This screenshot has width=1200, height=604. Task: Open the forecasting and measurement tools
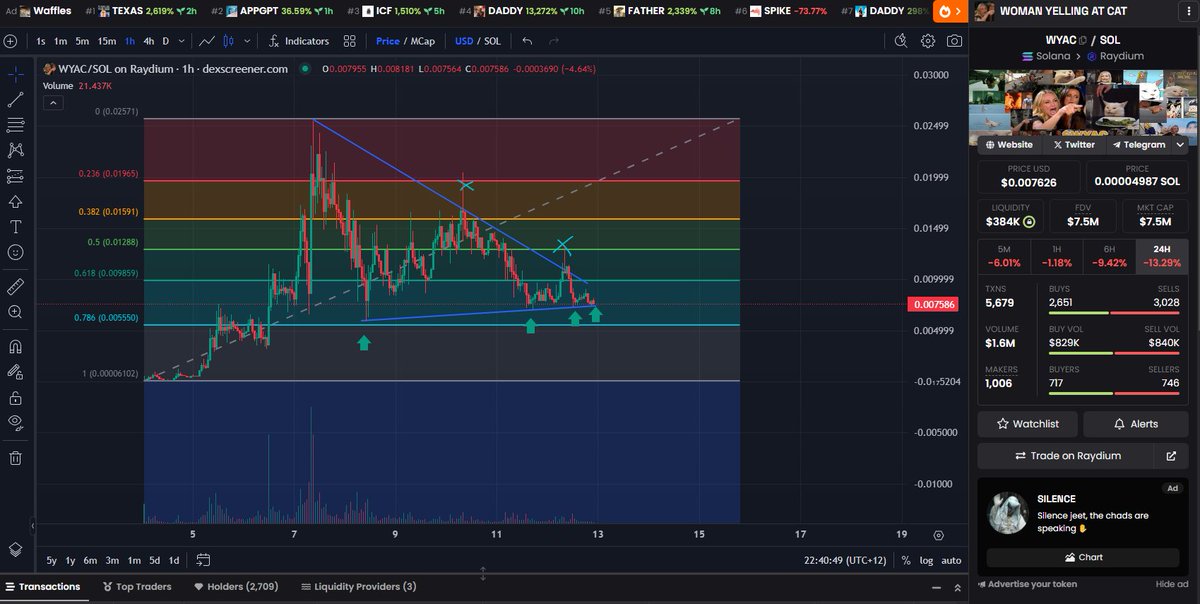[x=16, y=176]
